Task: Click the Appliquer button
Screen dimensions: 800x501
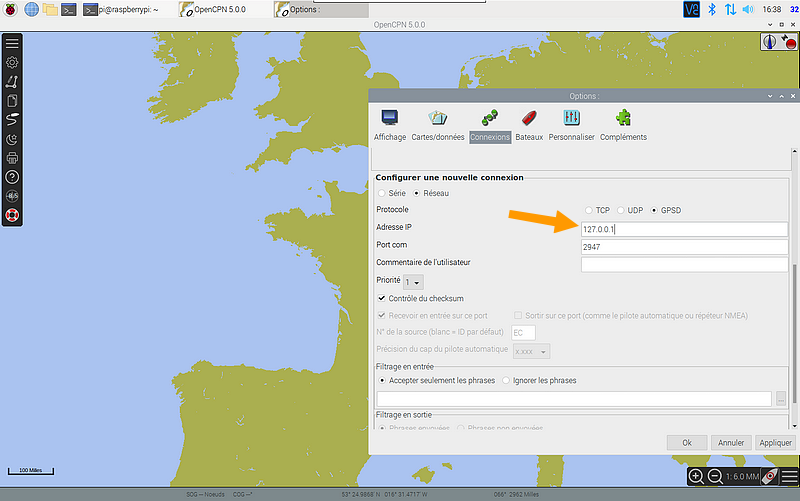Action: coord(775,443)
